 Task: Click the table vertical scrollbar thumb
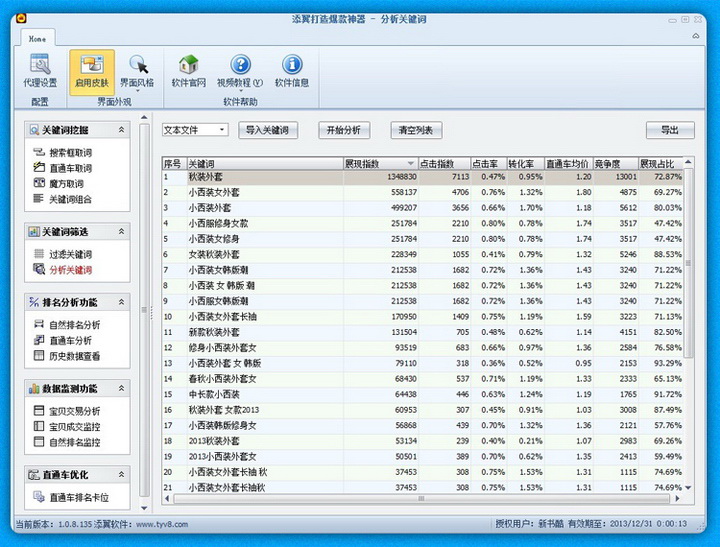688,263
